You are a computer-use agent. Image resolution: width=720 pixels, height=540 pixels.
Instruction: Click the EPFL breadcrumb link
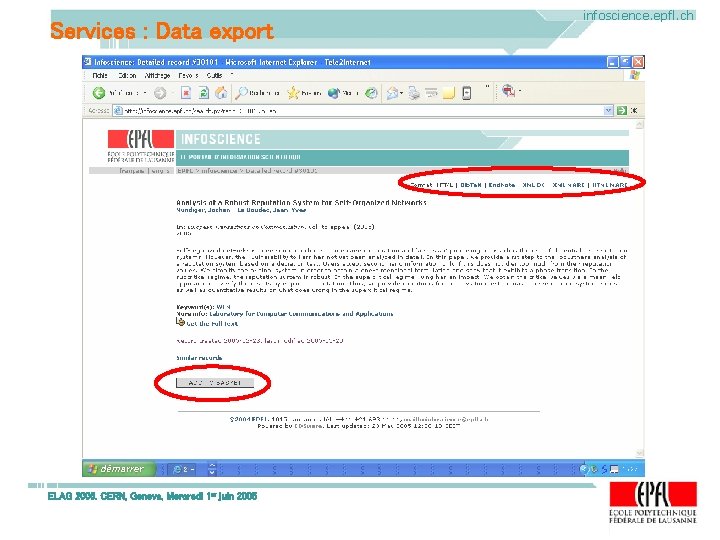point(185,171)
